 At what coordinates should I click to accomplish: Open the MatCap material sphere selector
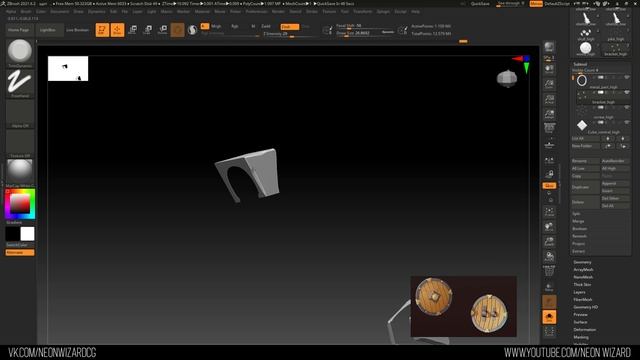(20, 173)
